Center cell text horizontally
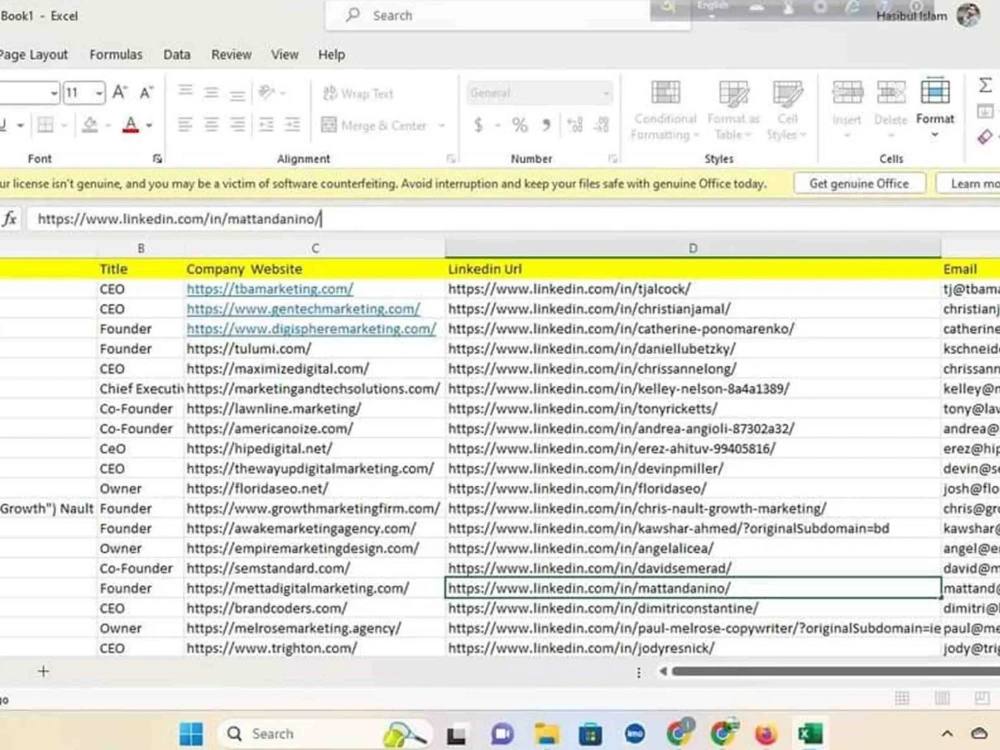This screenshot has width=1000, height=750. (x=211, y=124)
